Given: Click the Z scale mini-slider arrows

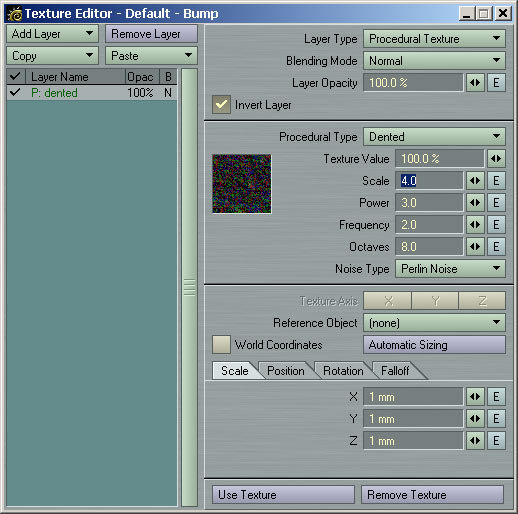Looking at the screenshot, I should 475,441.
